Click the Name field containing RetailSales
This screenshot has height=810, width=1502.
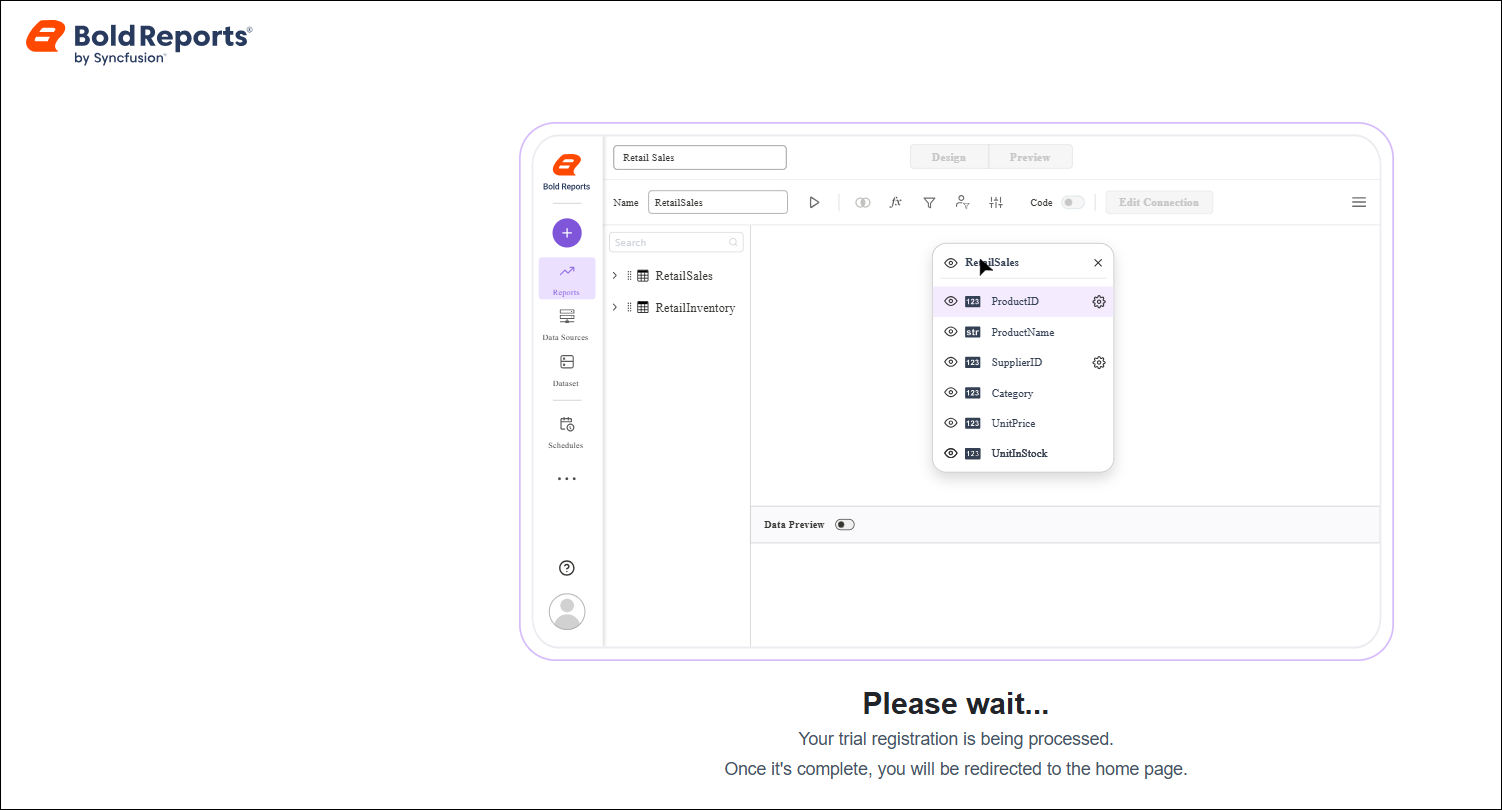(x=718, y=202)
